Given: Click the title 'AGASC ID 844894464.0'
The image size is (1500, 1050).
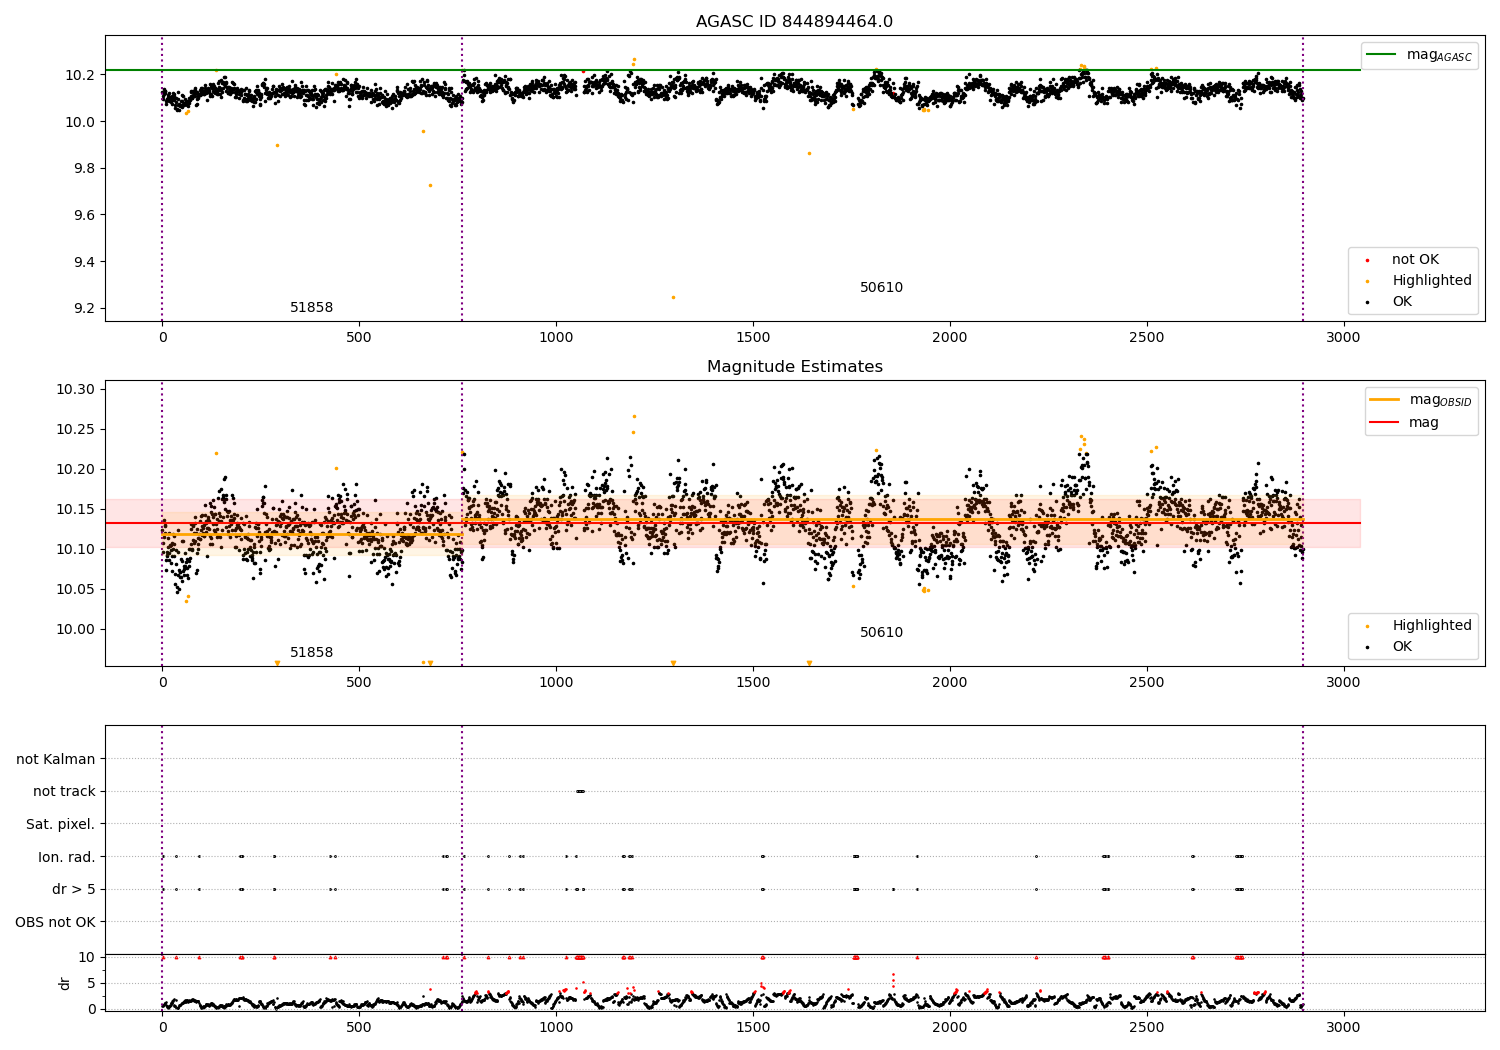Looking at the screenshot, I should point(794,22).
